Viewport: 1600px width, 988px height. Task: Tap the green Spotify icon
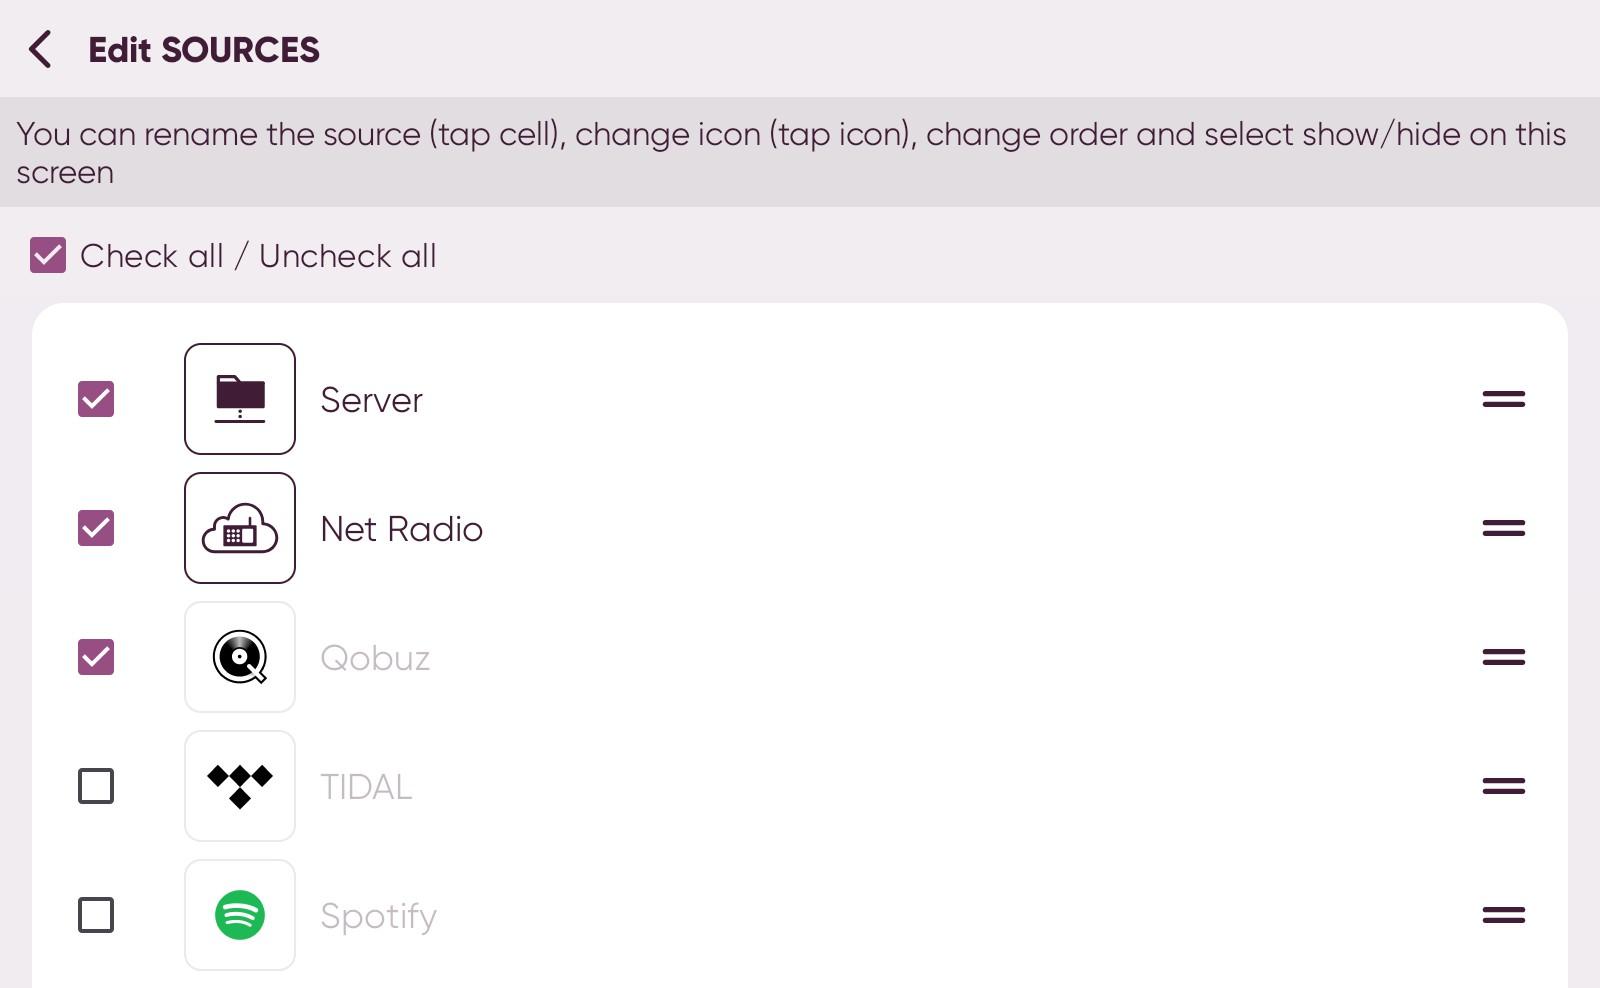point(240,915)
